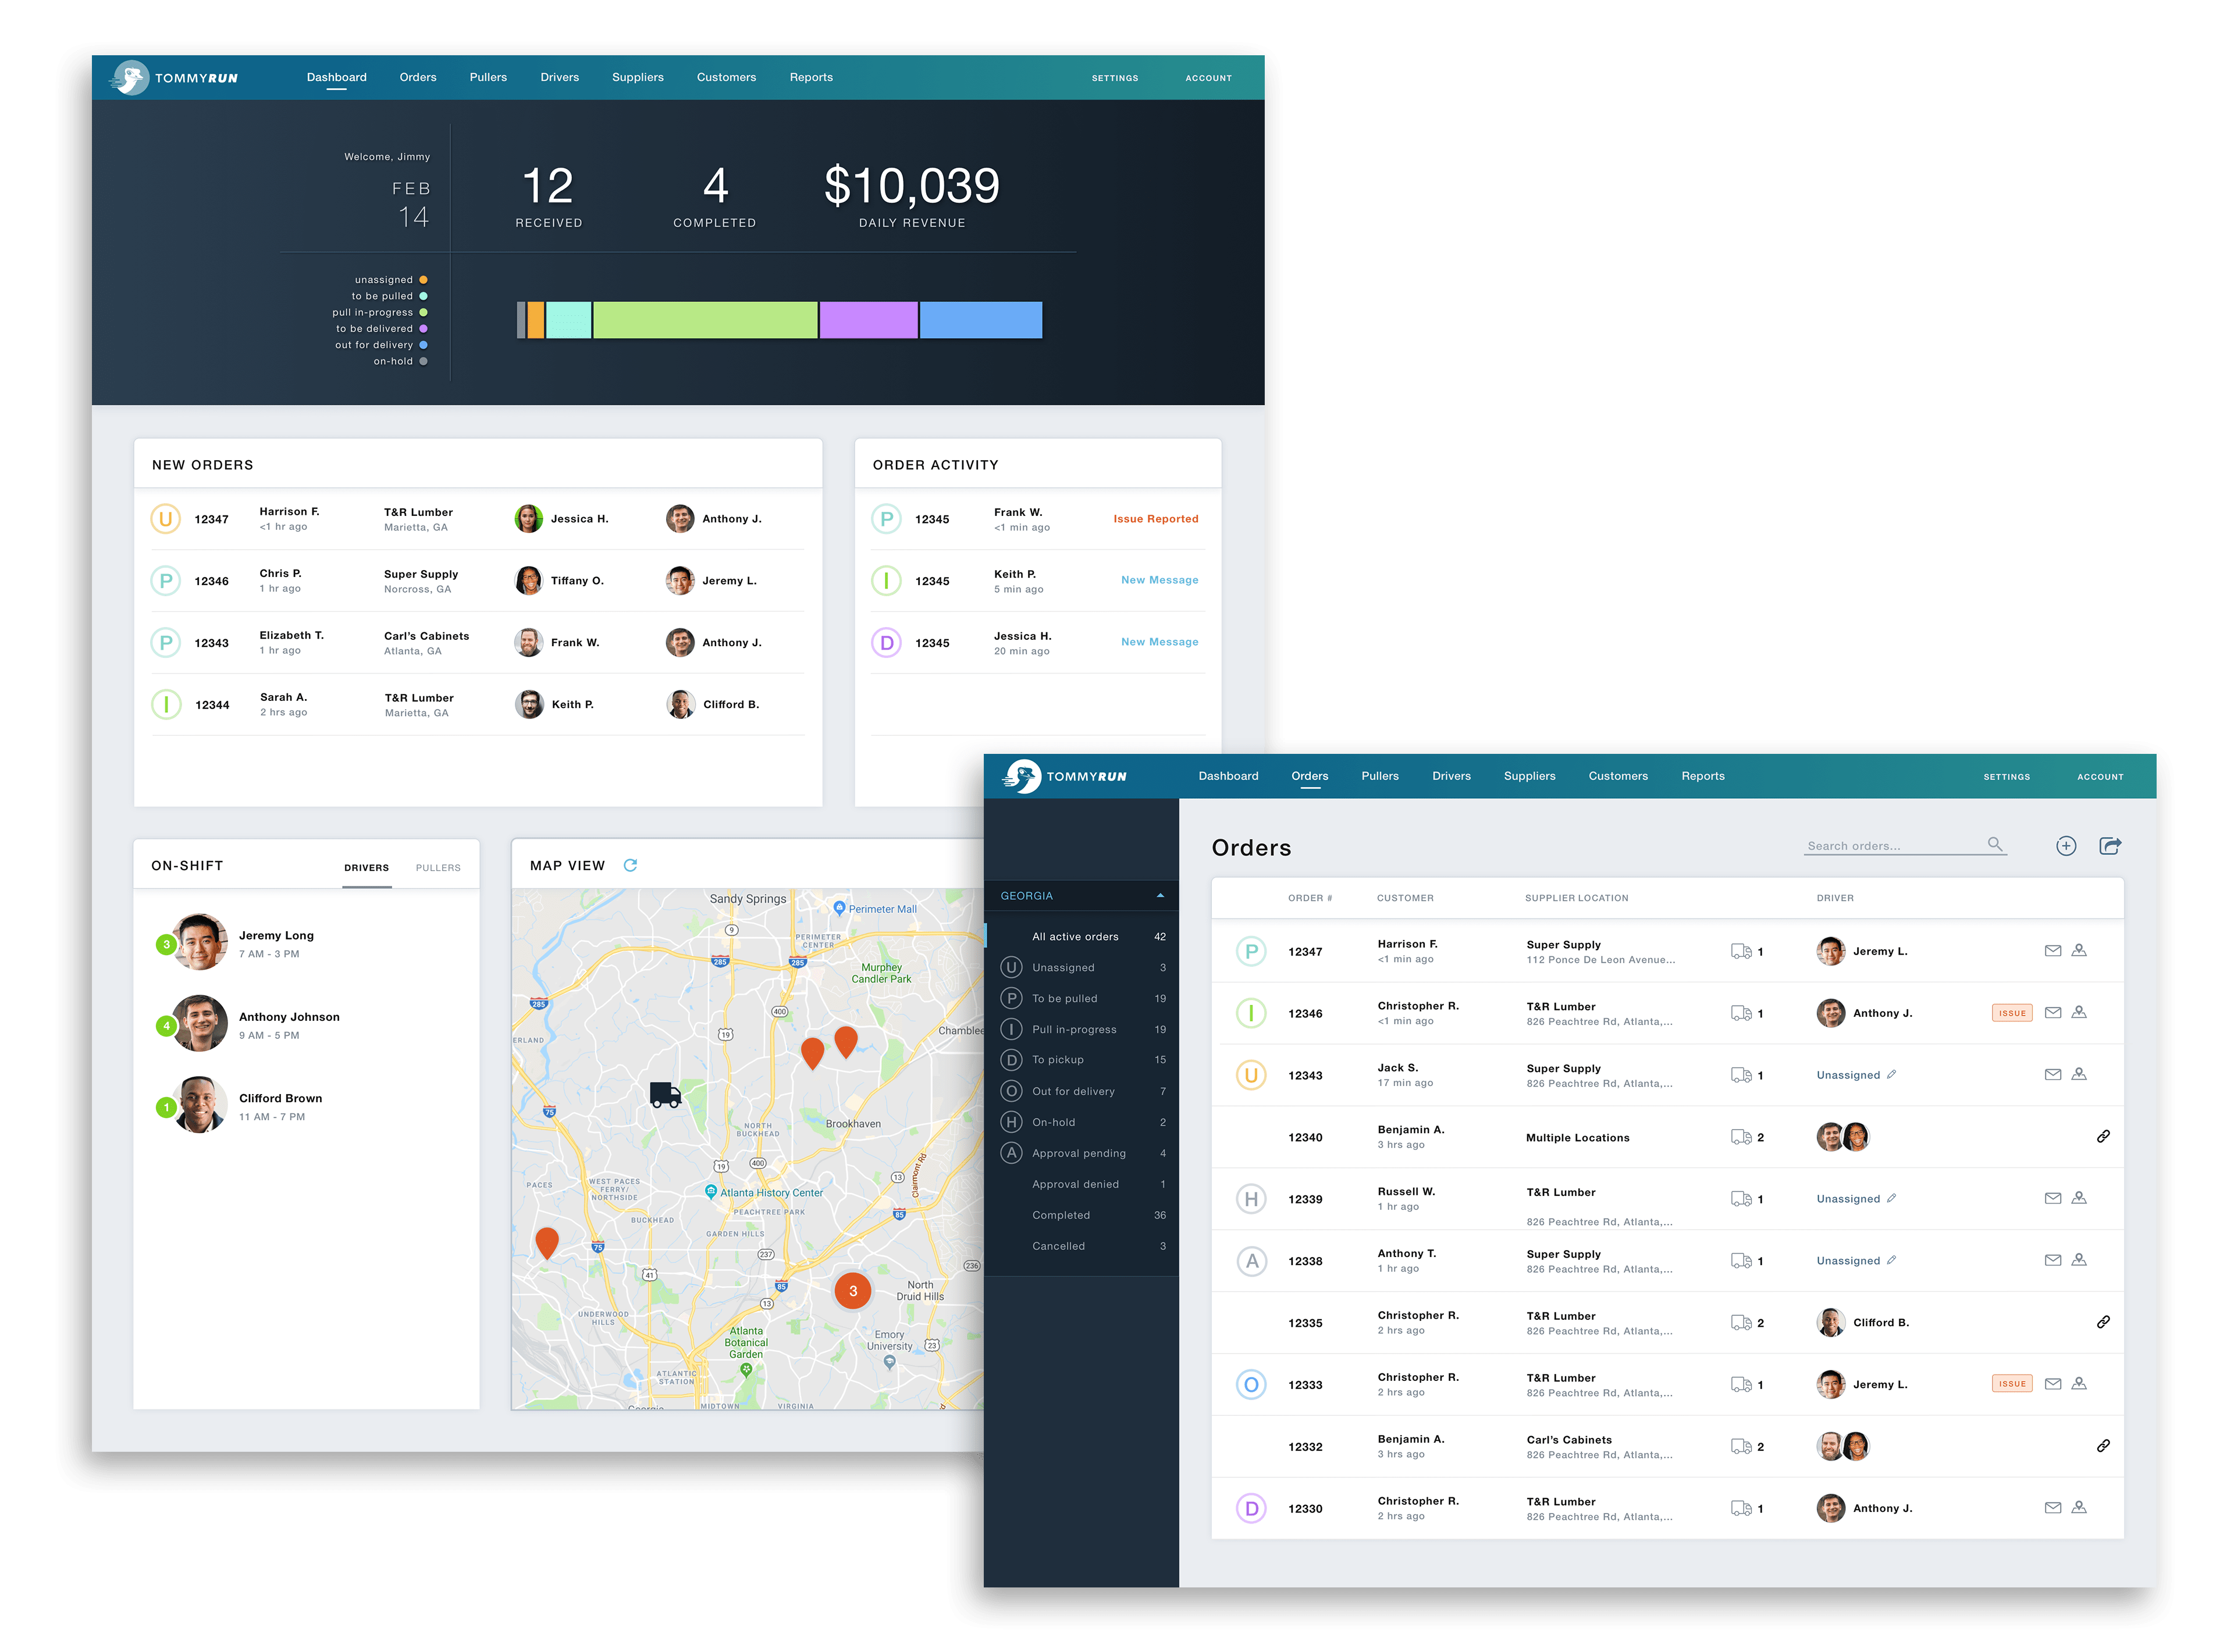Refresh the Map View with reload icon
Viewport: 2234px width, 1652px height.
coord(630,865)
